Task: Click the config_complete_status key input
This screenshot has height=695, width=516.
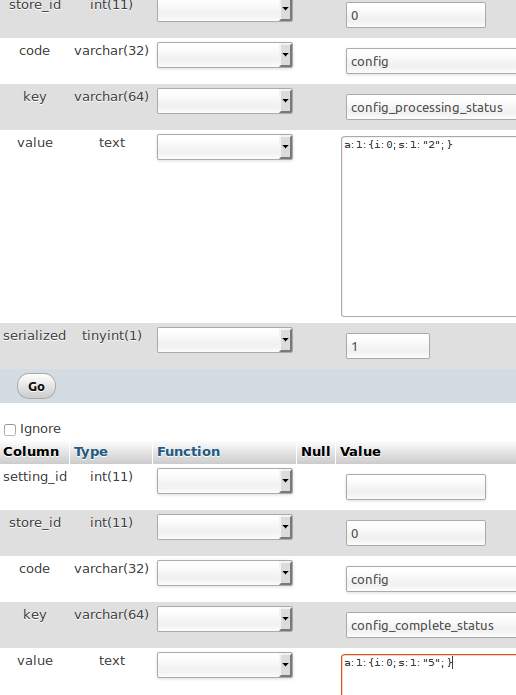Action: 431,625
